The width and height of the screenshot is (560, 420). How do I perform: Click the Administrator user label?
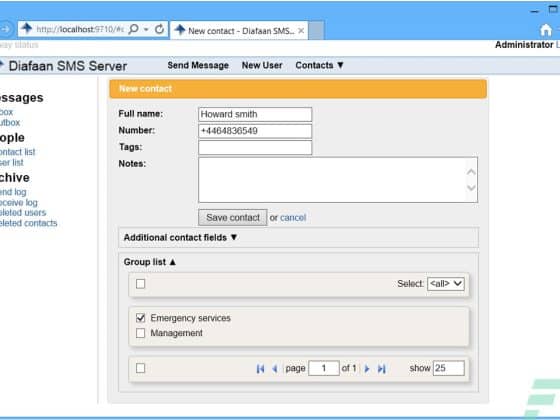coord(524,45)
